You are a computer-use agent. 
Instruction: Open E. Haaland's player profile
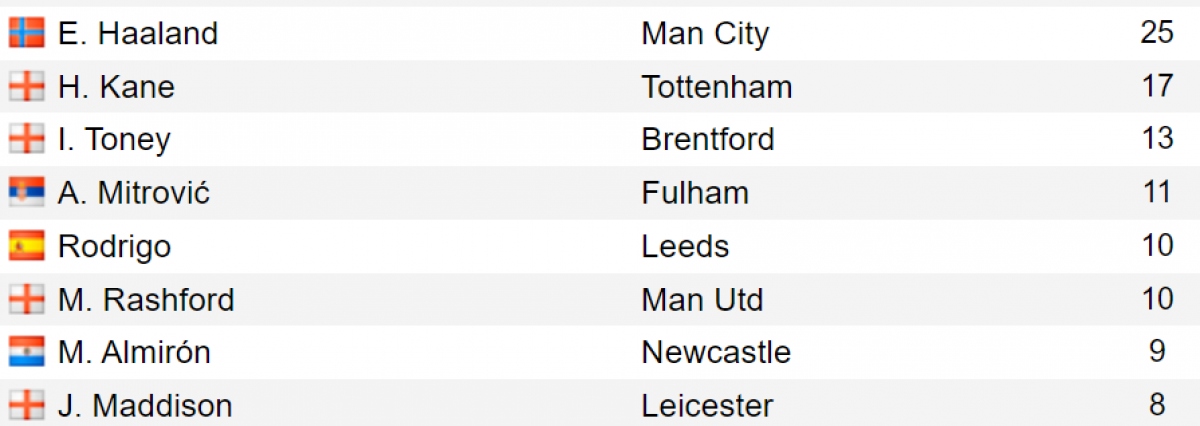pyautogui.click(x=138, y=34)
